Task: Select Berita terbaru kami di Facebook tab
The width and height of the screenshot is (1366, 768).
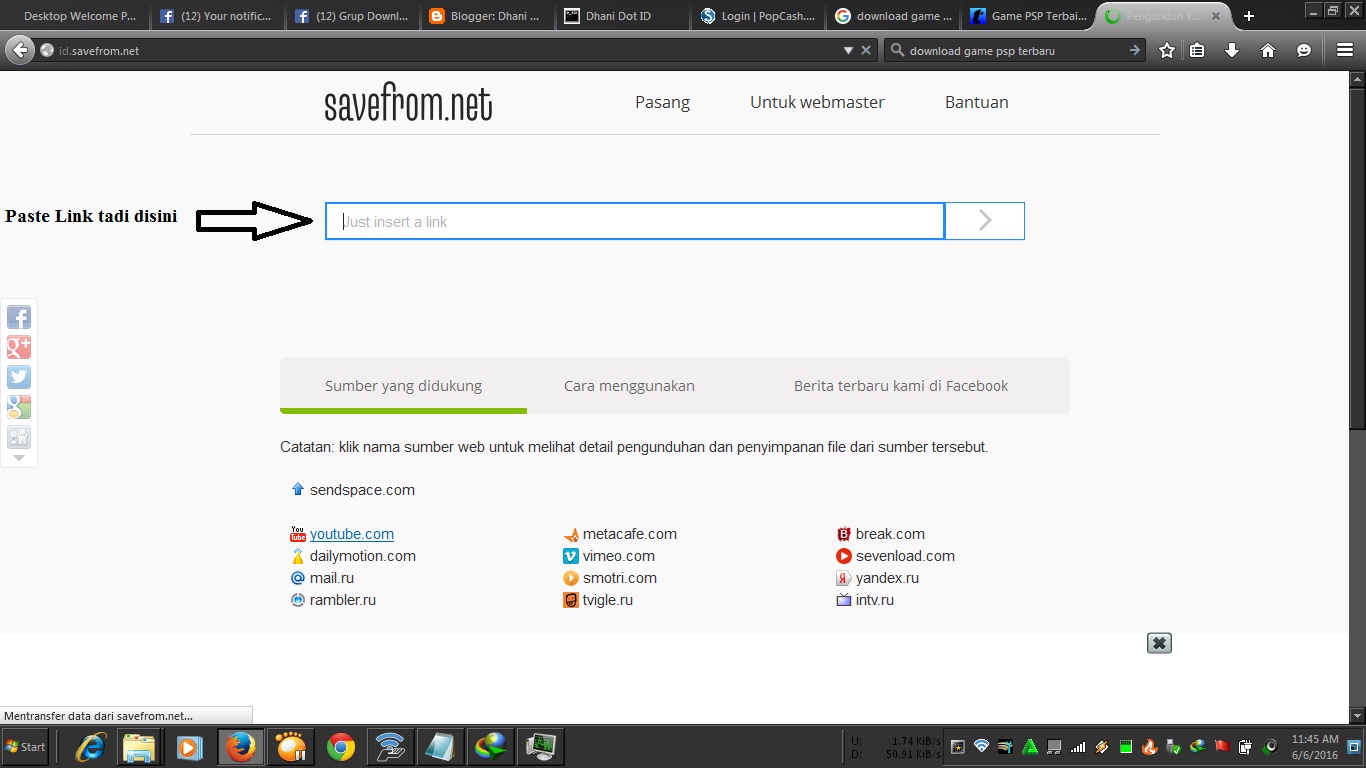Action: [901, 386]
